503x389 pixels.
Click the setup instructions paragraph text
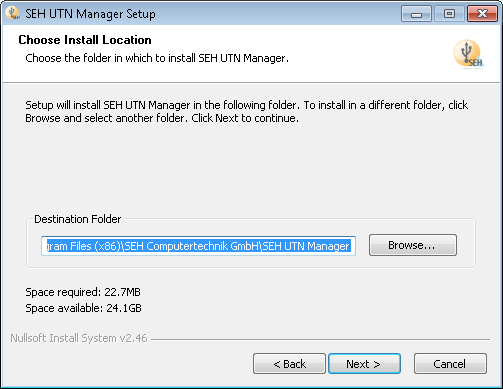tap(246, 111)
